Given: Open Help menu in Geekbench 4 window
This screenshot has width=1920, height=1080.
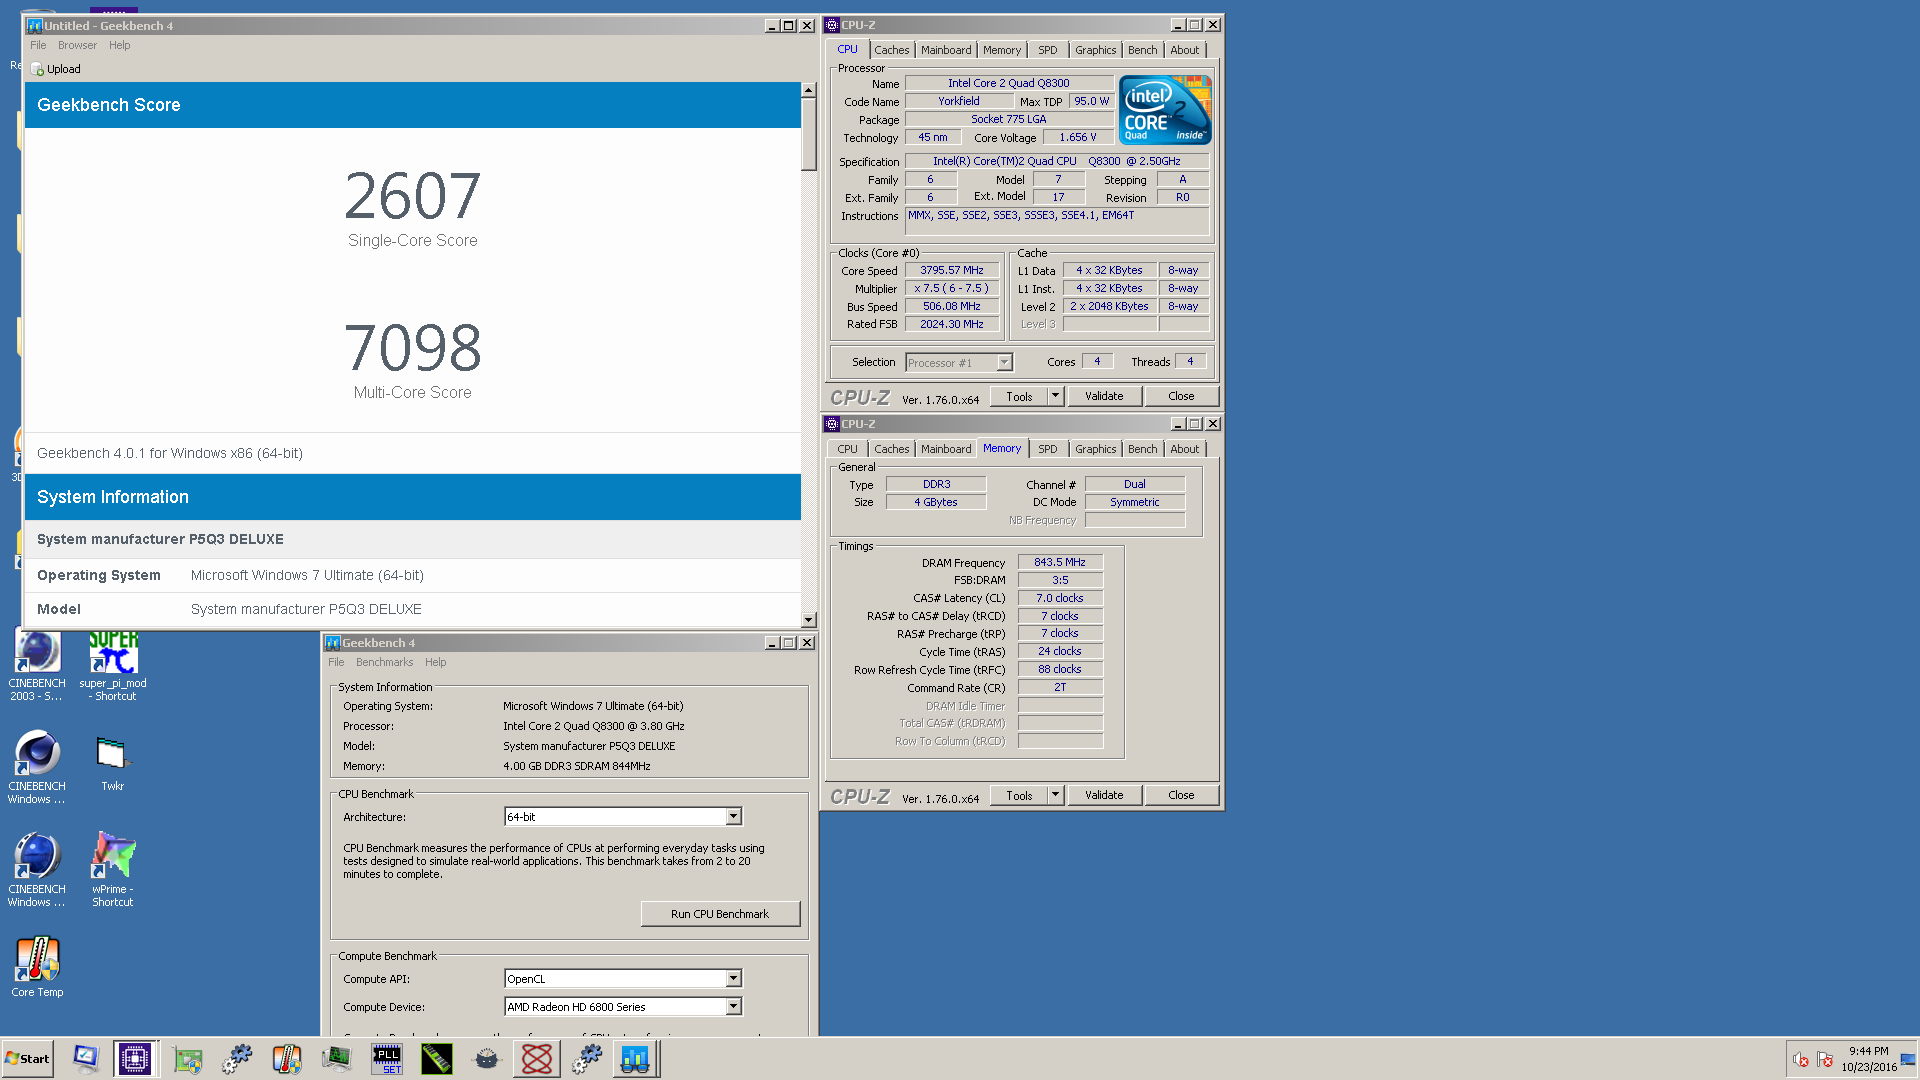Looking at the screenshot, I should pyautogui.click(x=435, y=662).
